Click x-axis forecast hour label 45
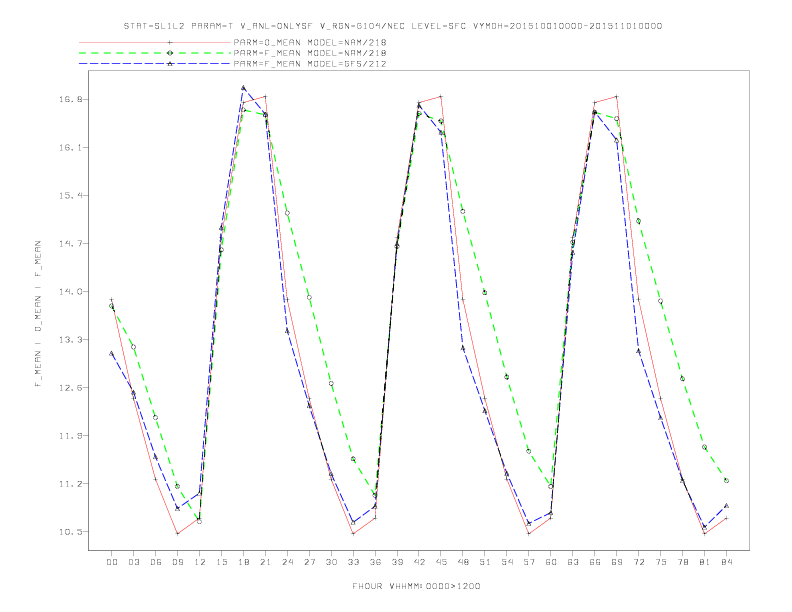The height and width of the screenshot is (612, 792). (441, 562)
